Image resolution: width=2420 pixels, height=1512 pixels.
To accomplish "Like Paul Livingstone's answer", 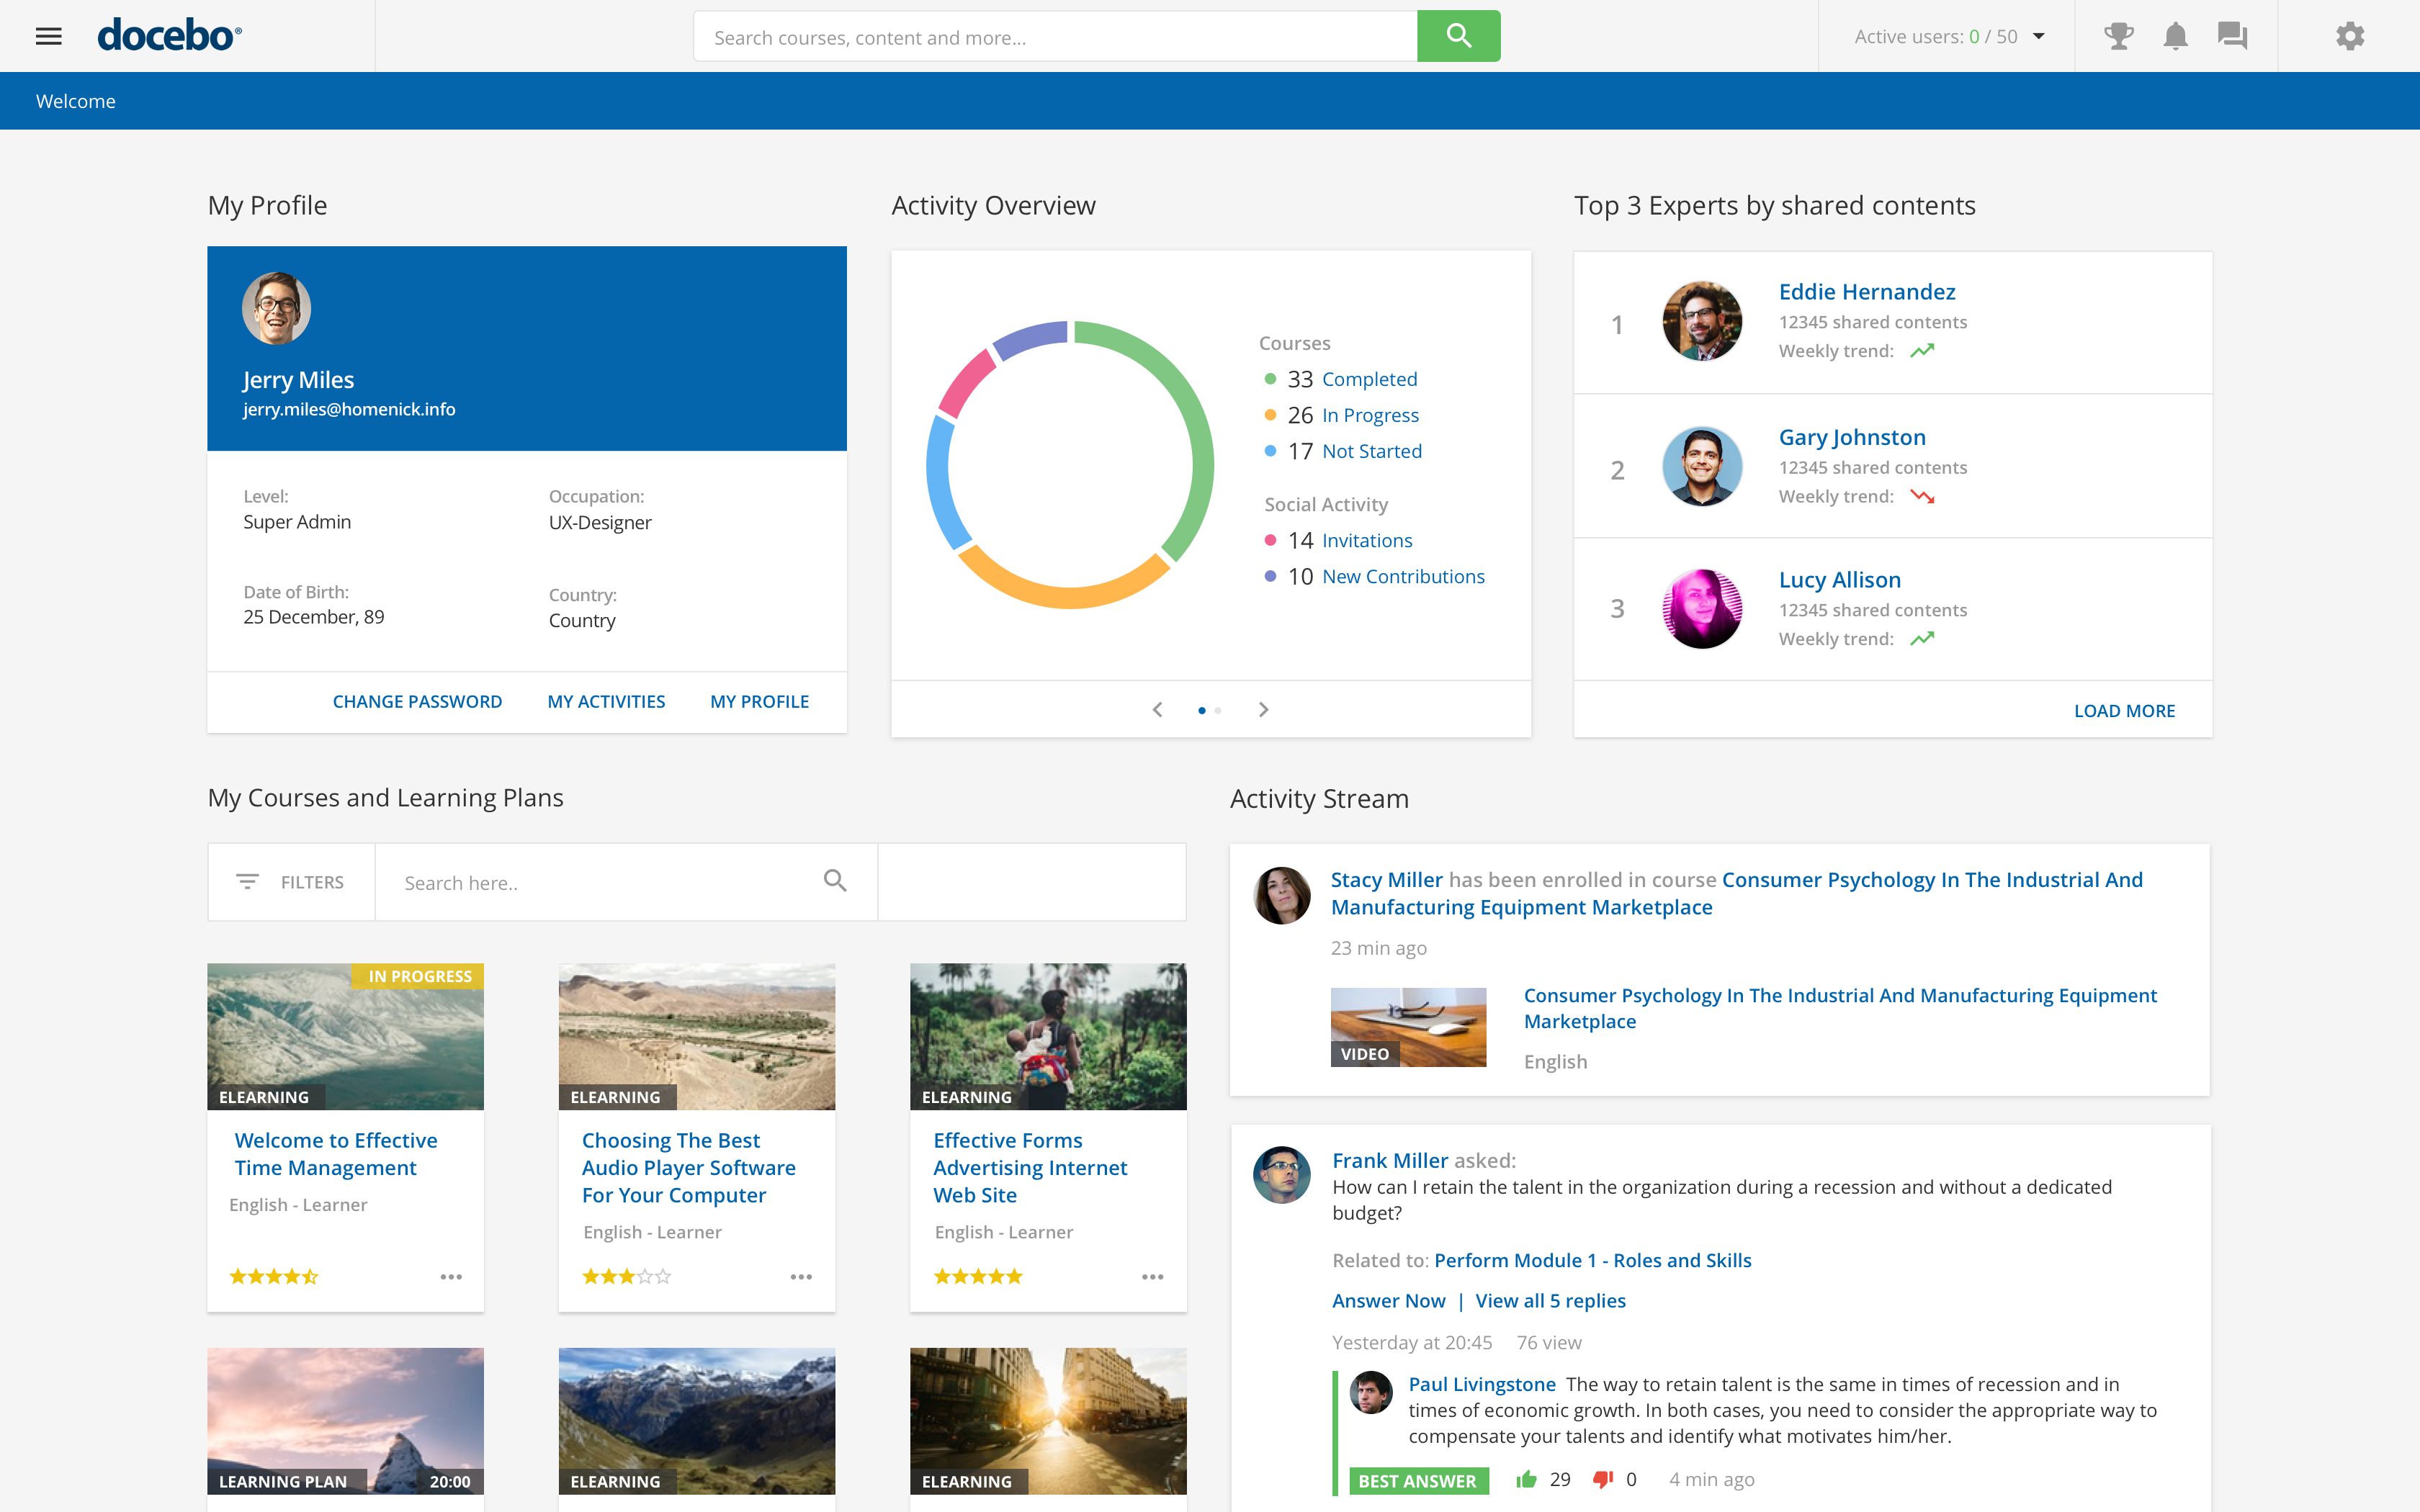I will [1528, 1479].
